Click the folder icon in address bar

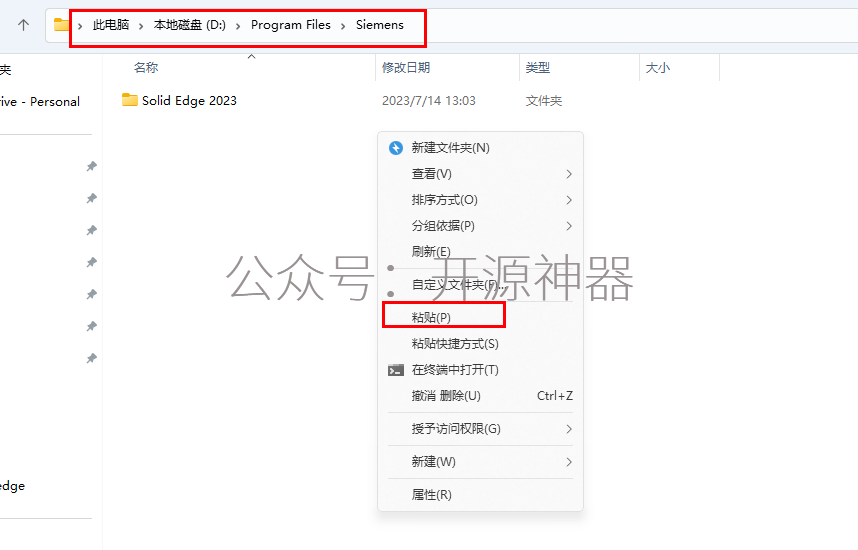pyautogui.click(x=62, y=25)
